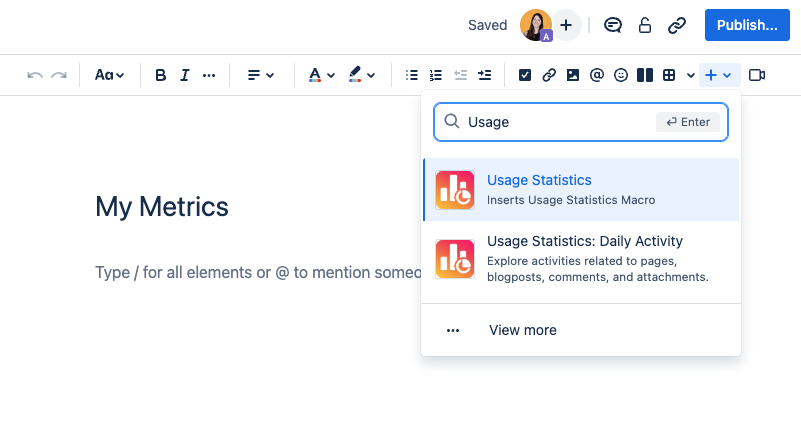801x424 pixels.
Task: Insert a link from the toolbar
Action: pyautogui.click(x=549, y=75)
